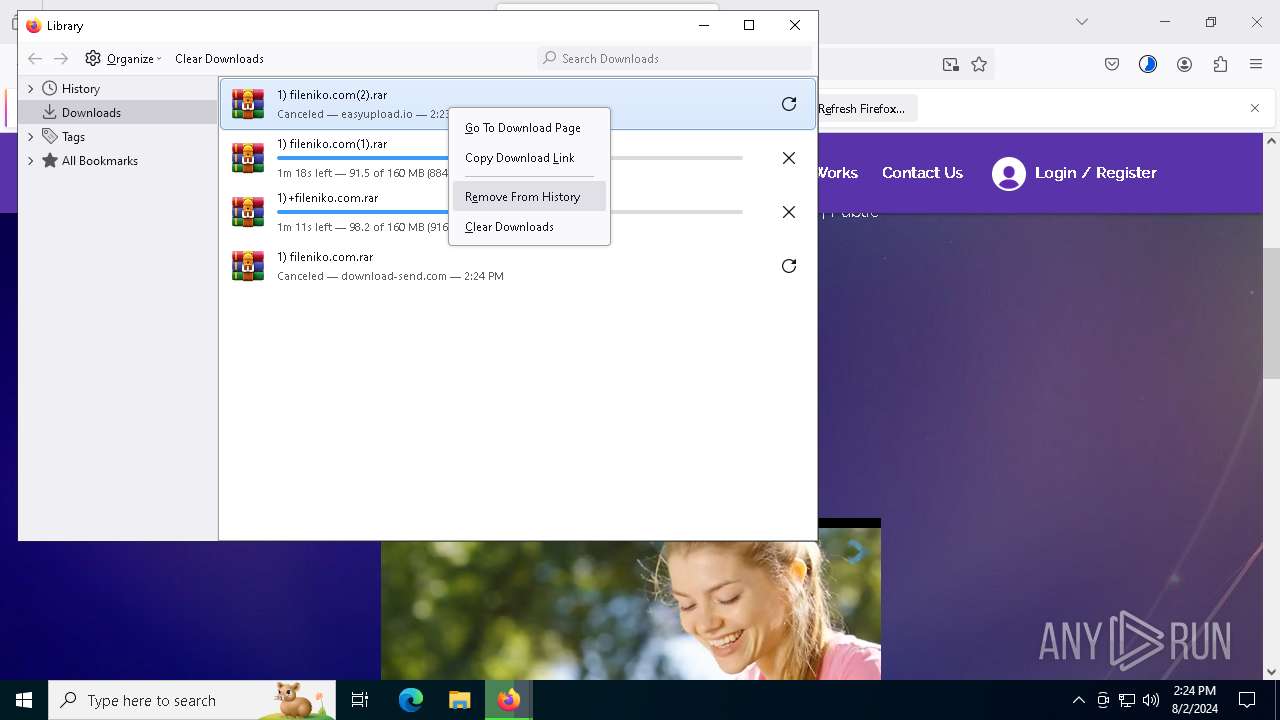Select Tags in Library sidebar
The width and height of the screenshot is (1280, 720).
[x=73, y=137]
